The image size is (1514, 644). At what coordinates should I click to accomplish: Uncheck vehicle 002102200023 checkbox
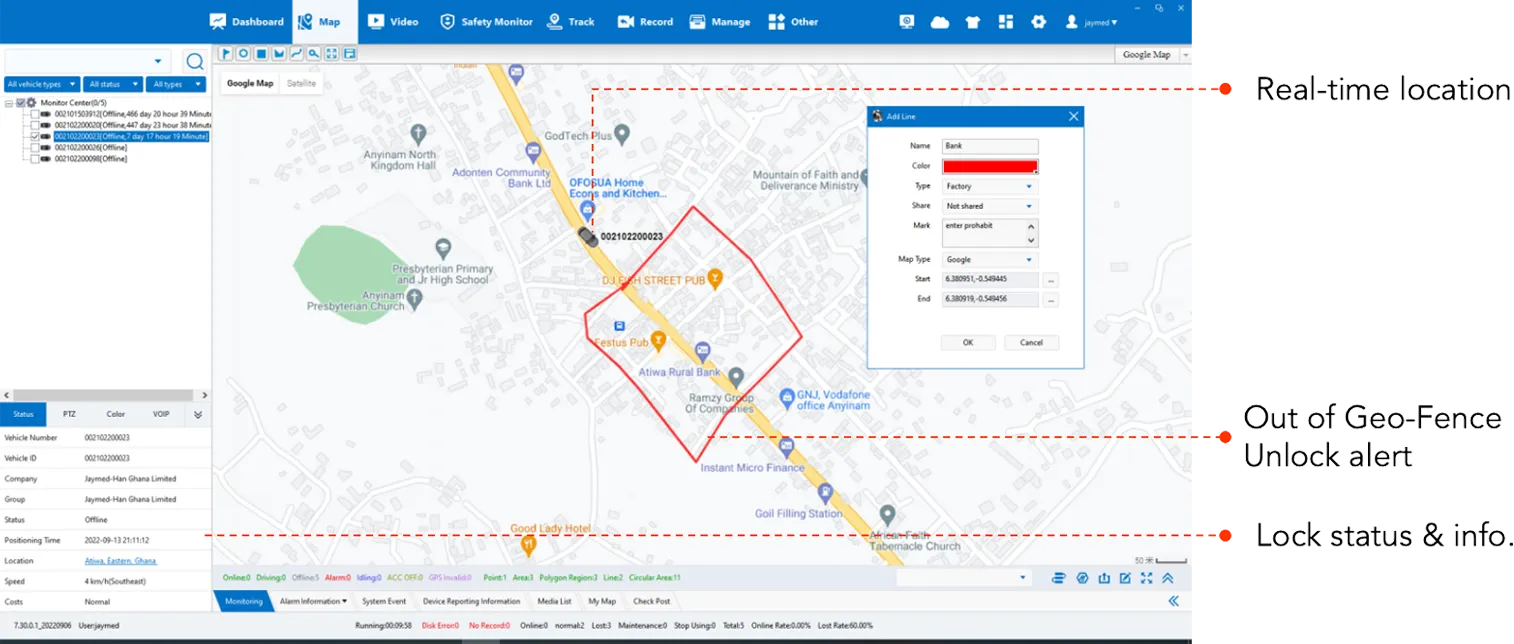[35, 136]
